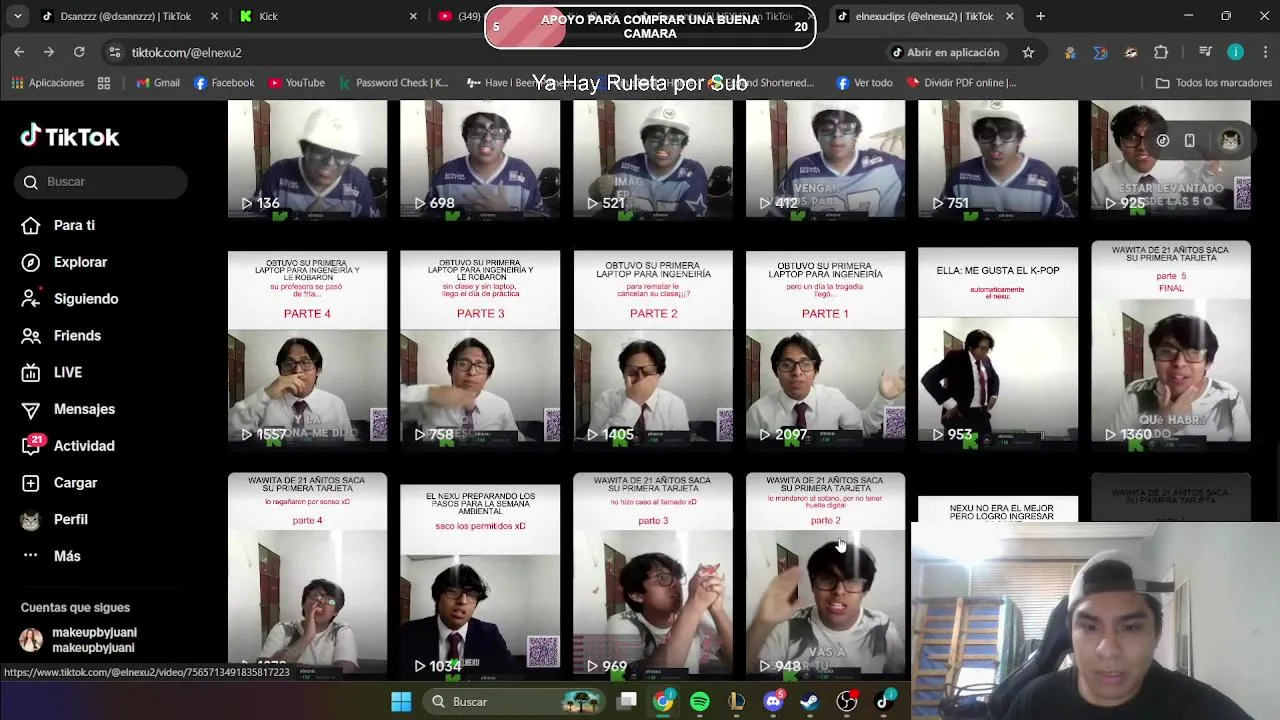
Task: Open the YouTube bookmark
Action: 296,83
